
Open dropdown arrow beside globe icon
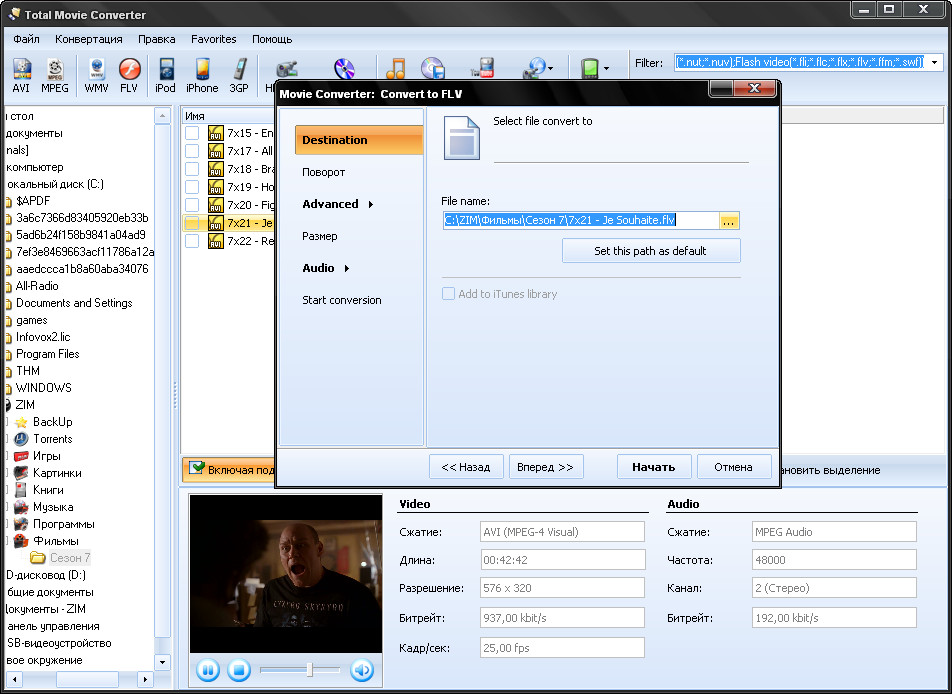pyautogui.click(x=551, y=69)
